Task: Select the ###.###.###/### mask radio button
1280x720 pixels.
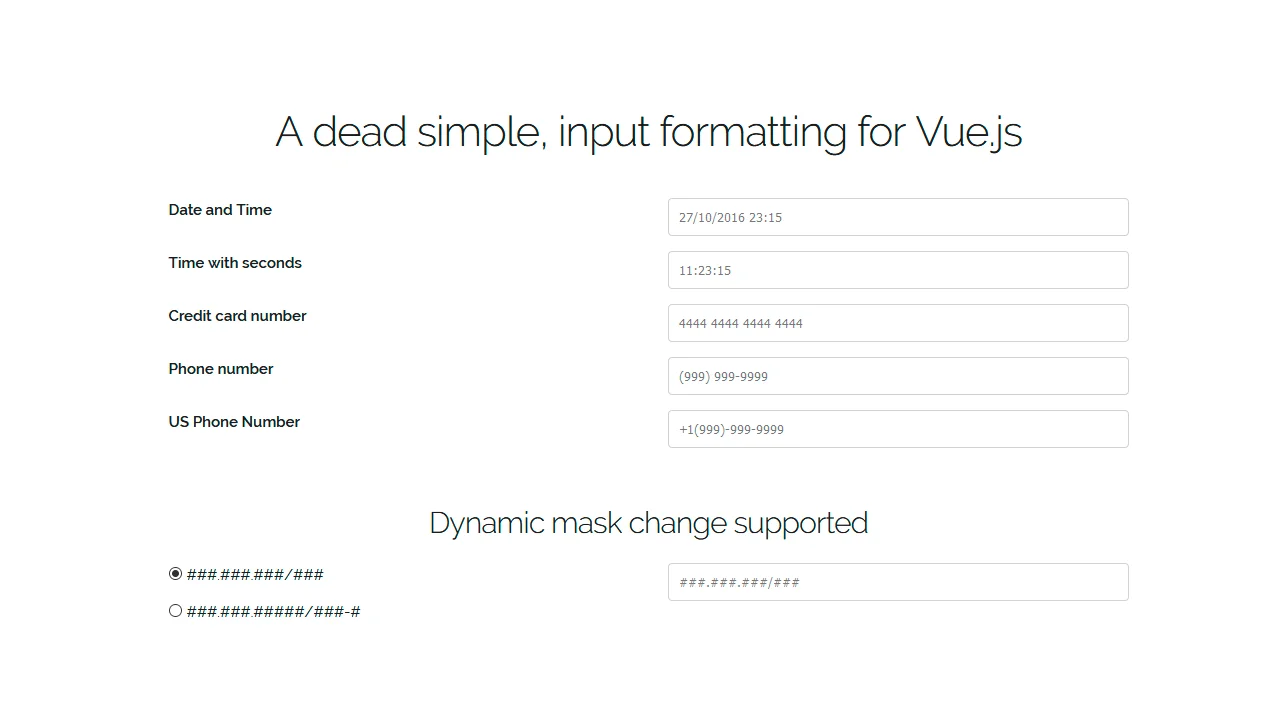Action: coord(175,573)
